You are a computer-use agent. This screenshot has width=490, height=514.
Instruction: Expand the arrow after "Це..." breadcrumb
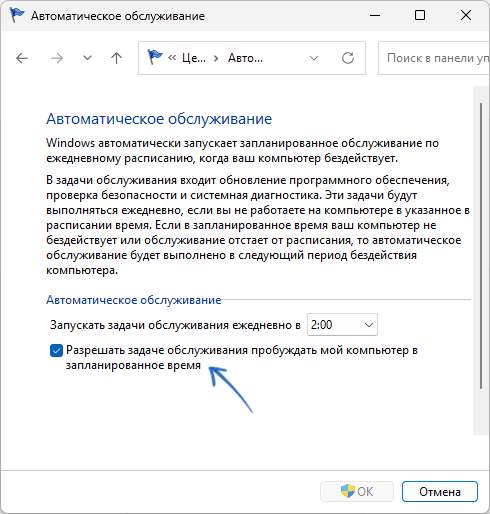216,59
